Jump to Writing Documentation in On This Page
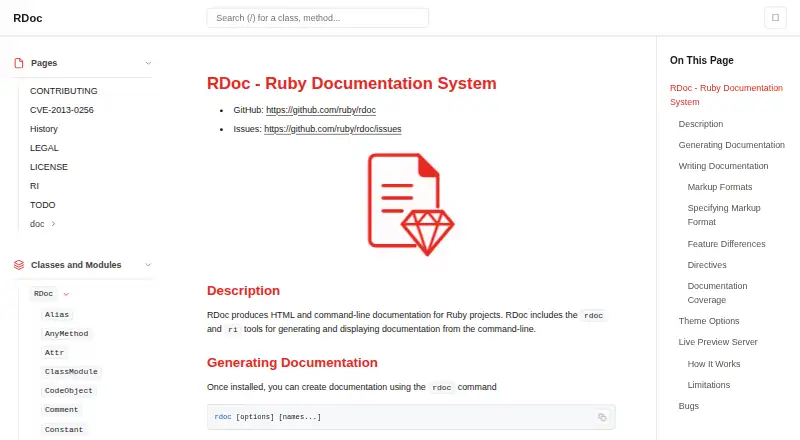The image size is (800, 440). (723, 166)
